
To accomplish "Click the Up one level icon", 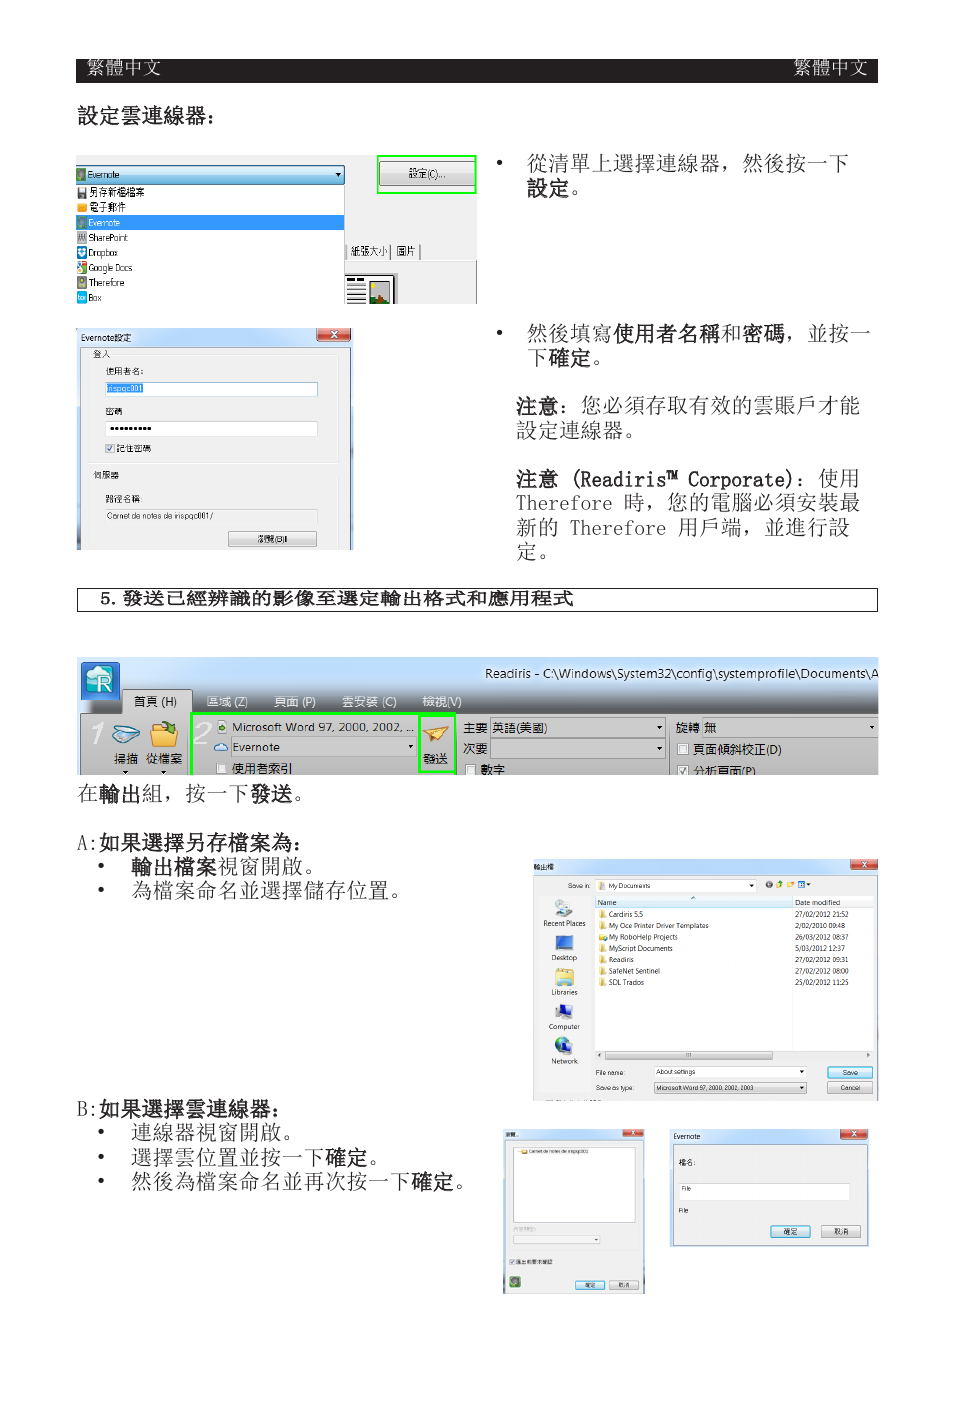I will point(779,885).
